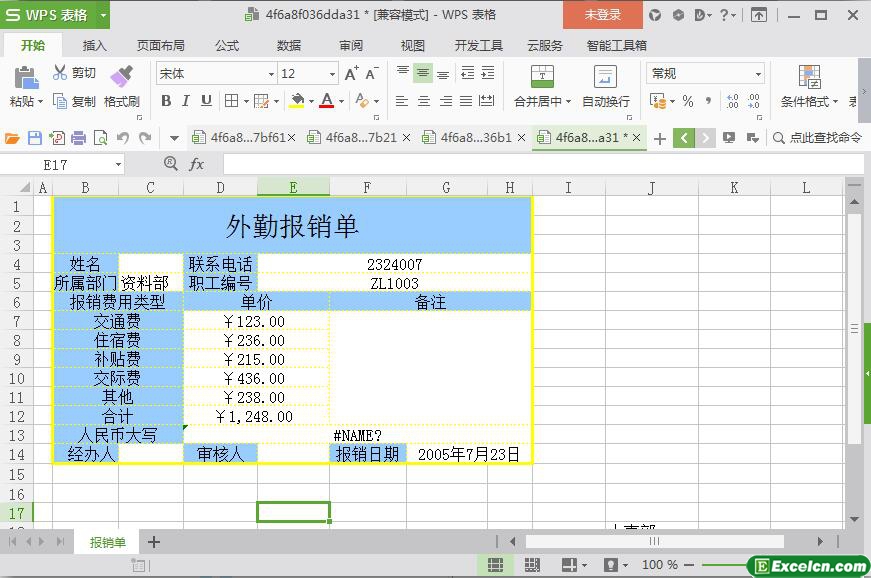The width and height of the screenshot is (871, 578).
Task: Add a new sheet with the plus button
Action: click(154, 542)
